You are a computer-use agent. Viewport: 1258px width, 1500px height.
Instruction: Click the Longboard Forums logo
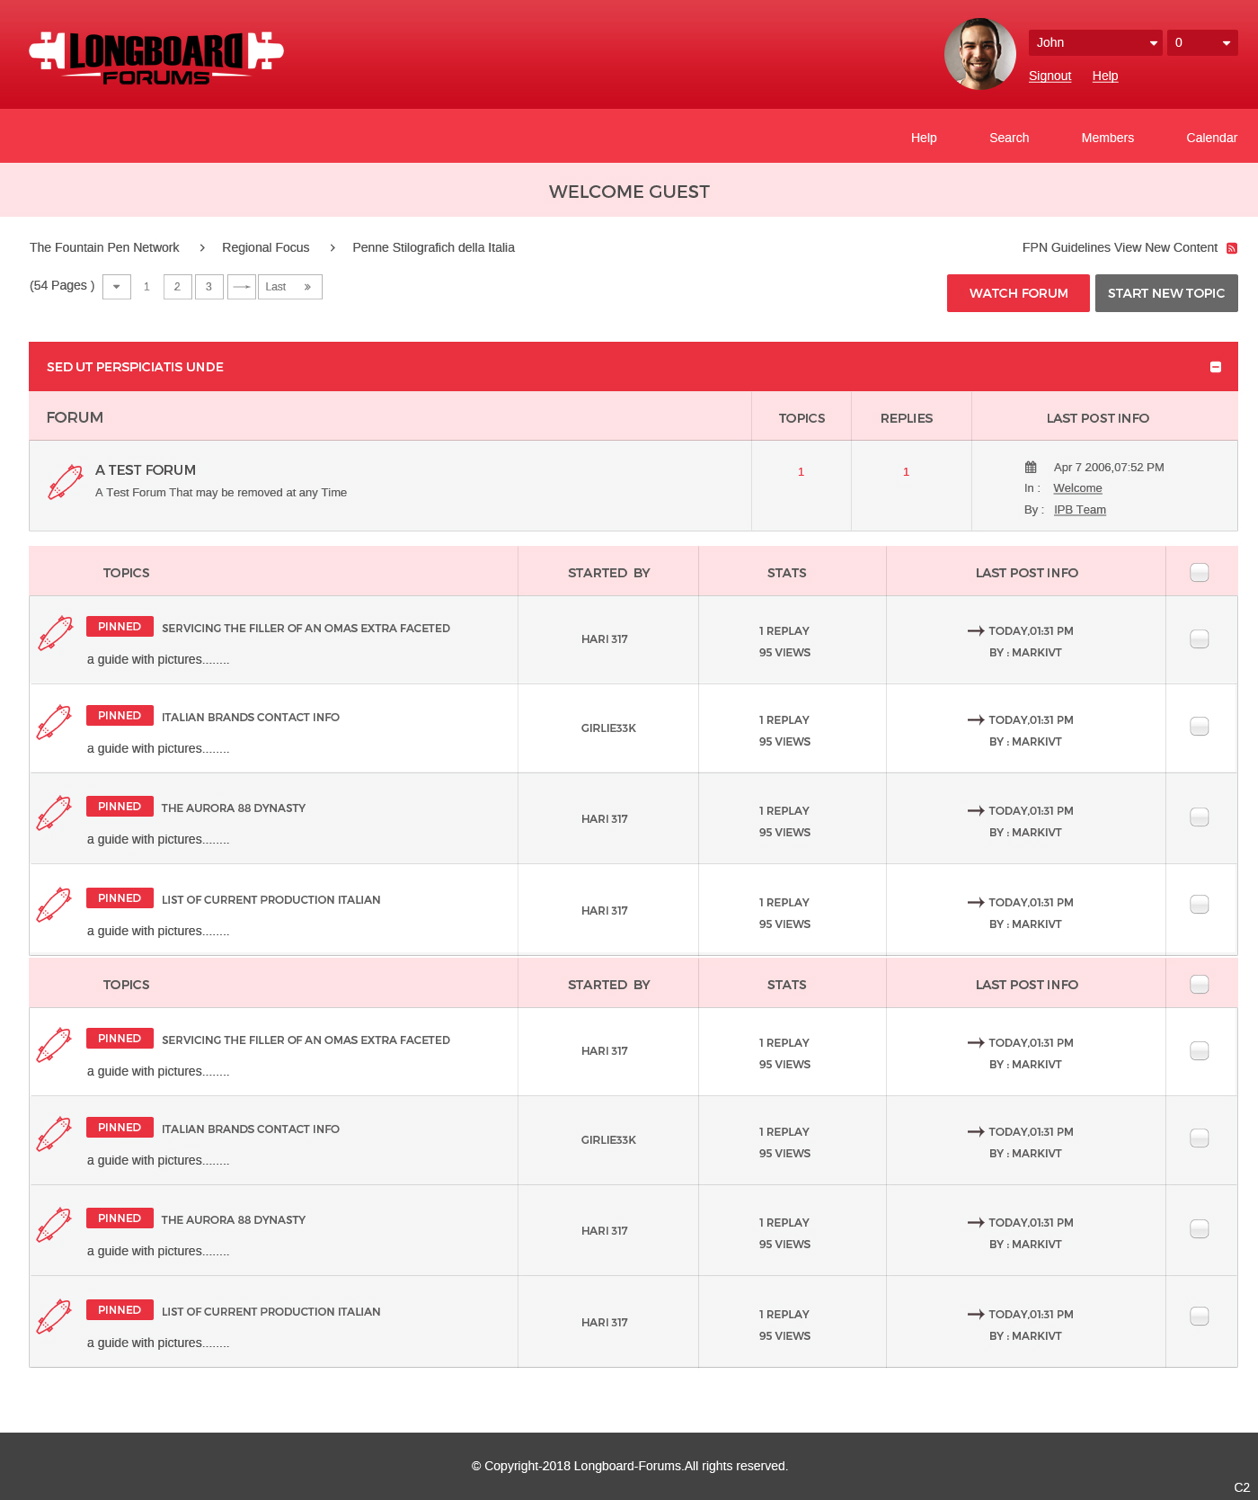[x=156, y=57]
